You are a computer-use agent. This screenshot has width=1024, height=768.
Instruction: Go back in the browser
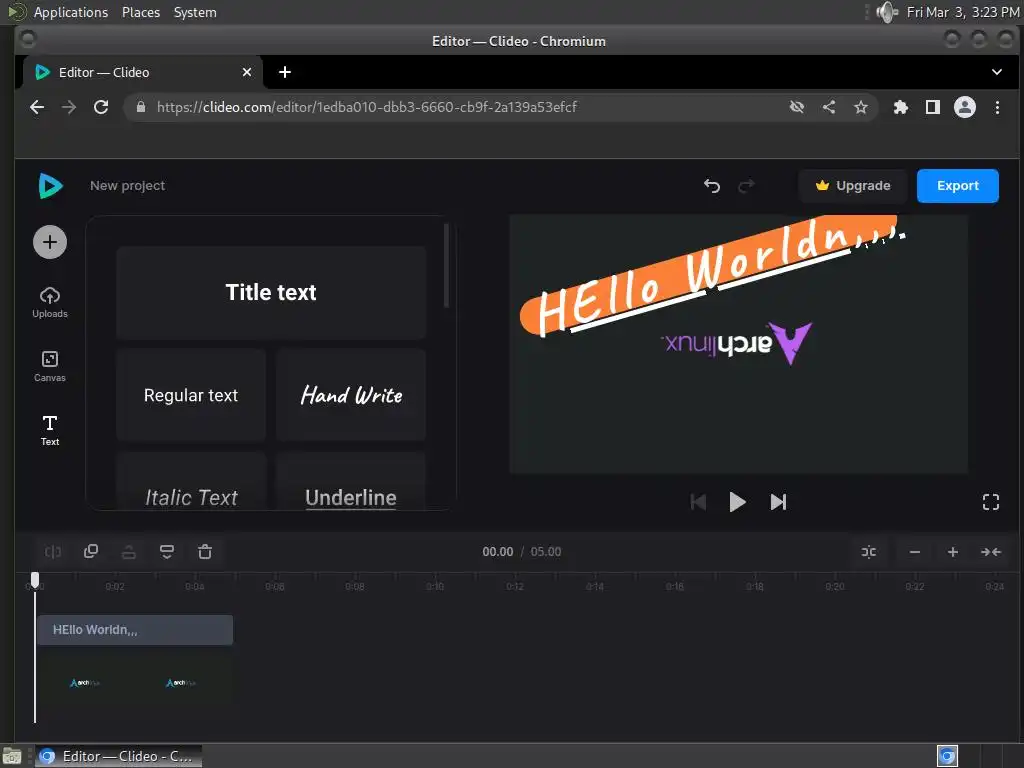37,107
